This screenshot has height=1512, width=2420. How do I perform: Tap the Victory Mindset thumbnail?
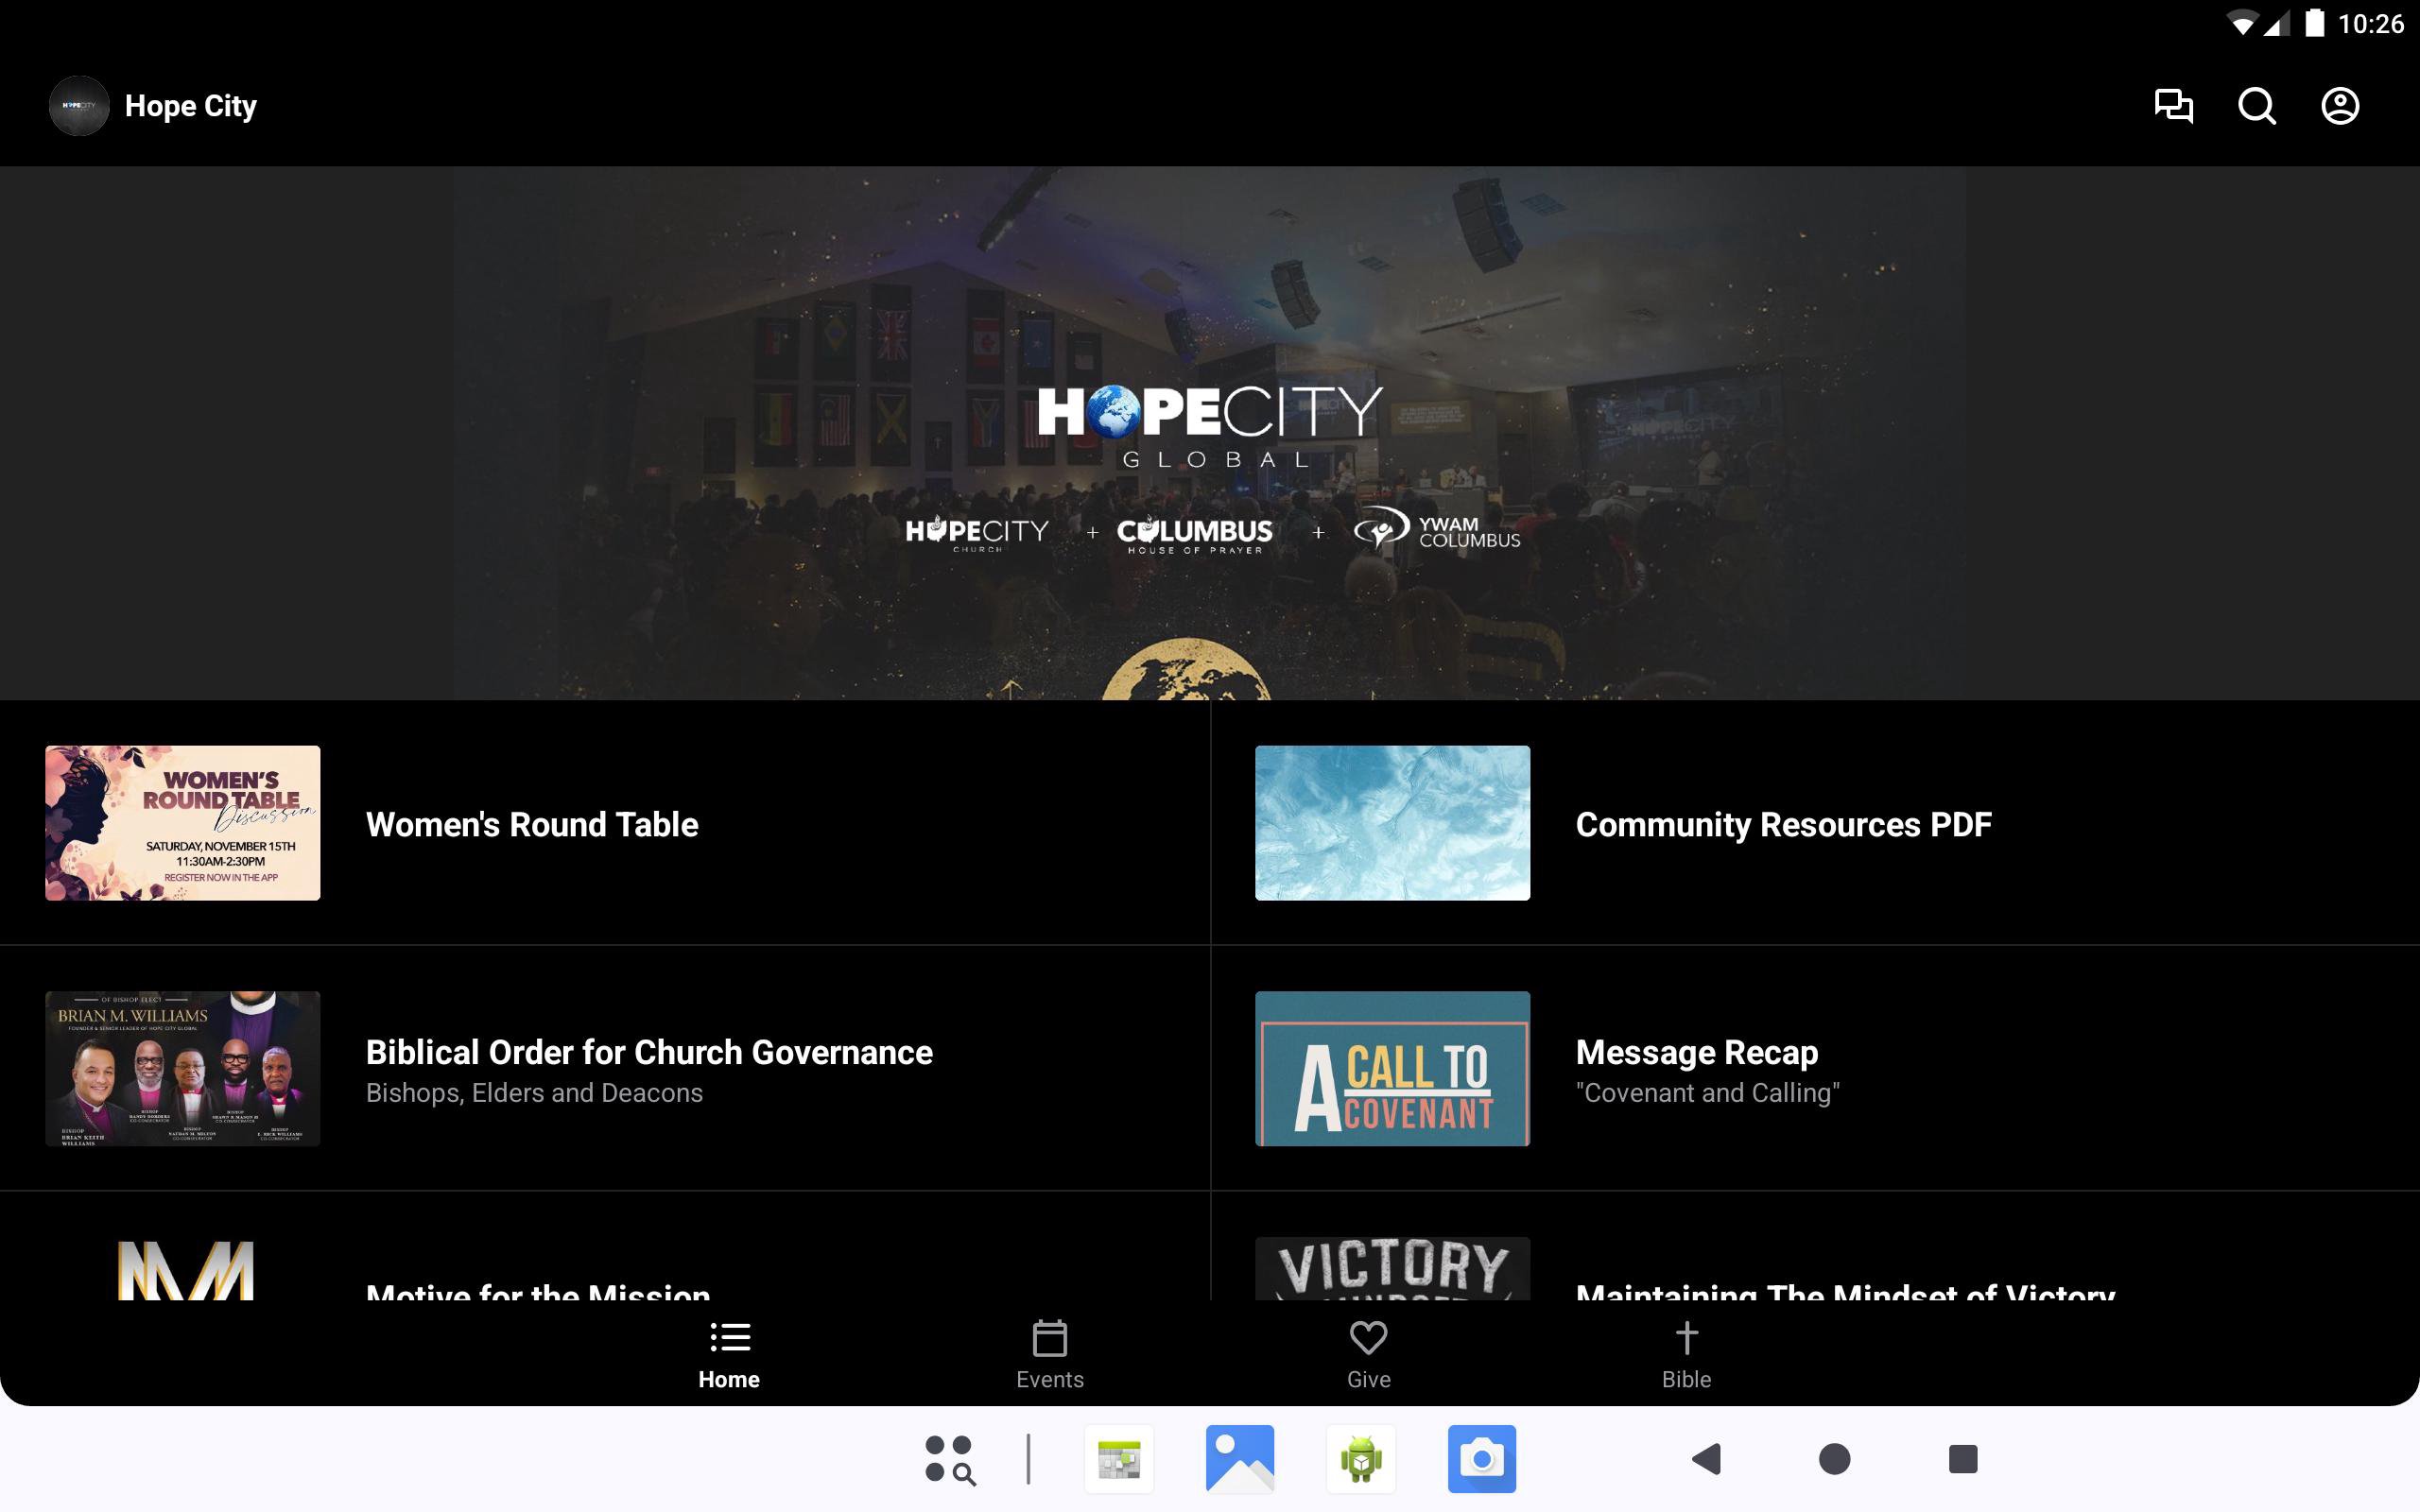1392,1268
